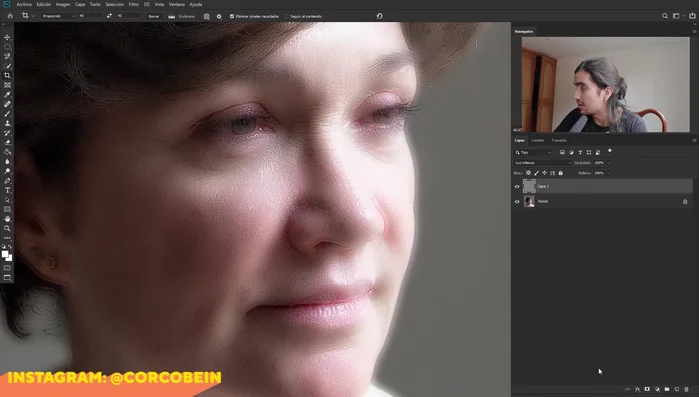This screenshot has width=699, height=397.
Task: Toggle Eliminar píxeles recortados checkbox
Action: [x=232, y=16]
